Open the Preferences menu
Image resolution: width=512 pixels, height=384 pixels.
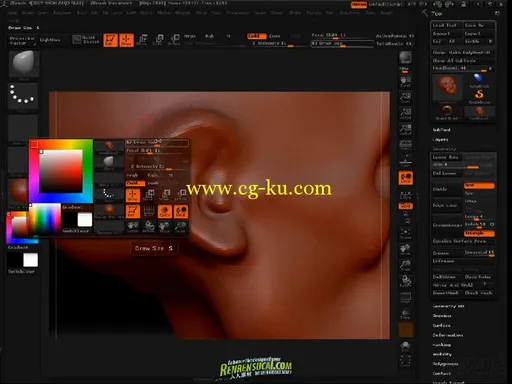pyautogui.click(x=238, y=13)
